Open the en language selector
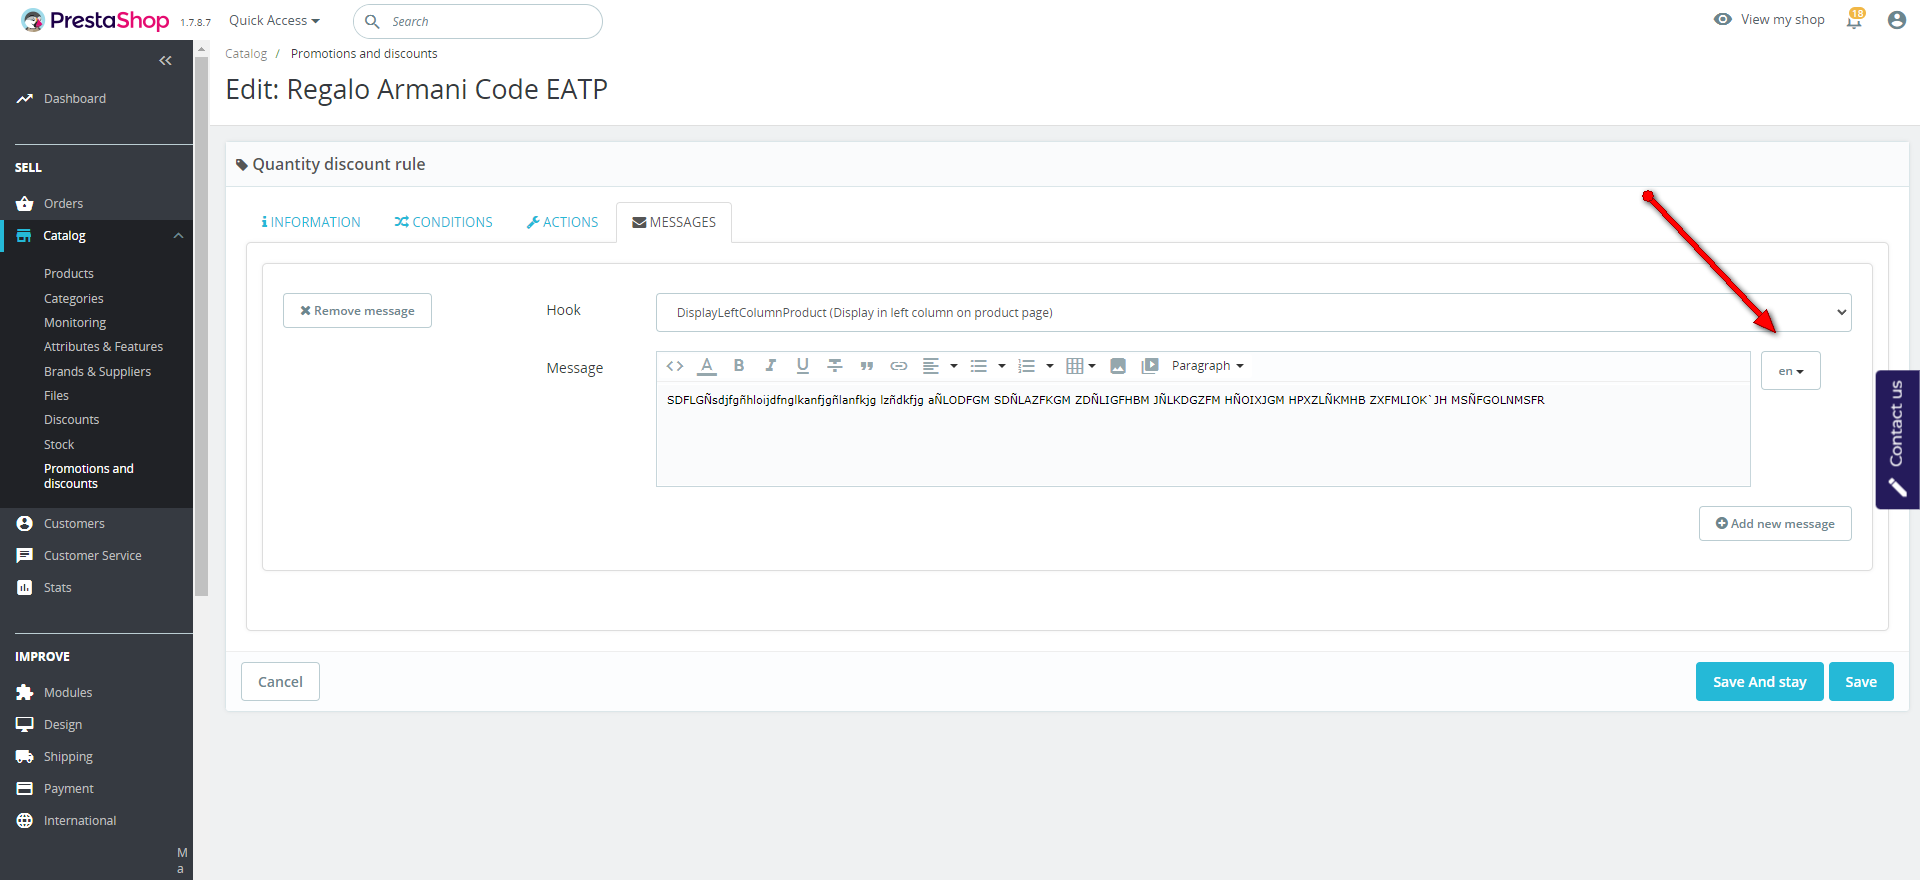 pos(1790,371)
